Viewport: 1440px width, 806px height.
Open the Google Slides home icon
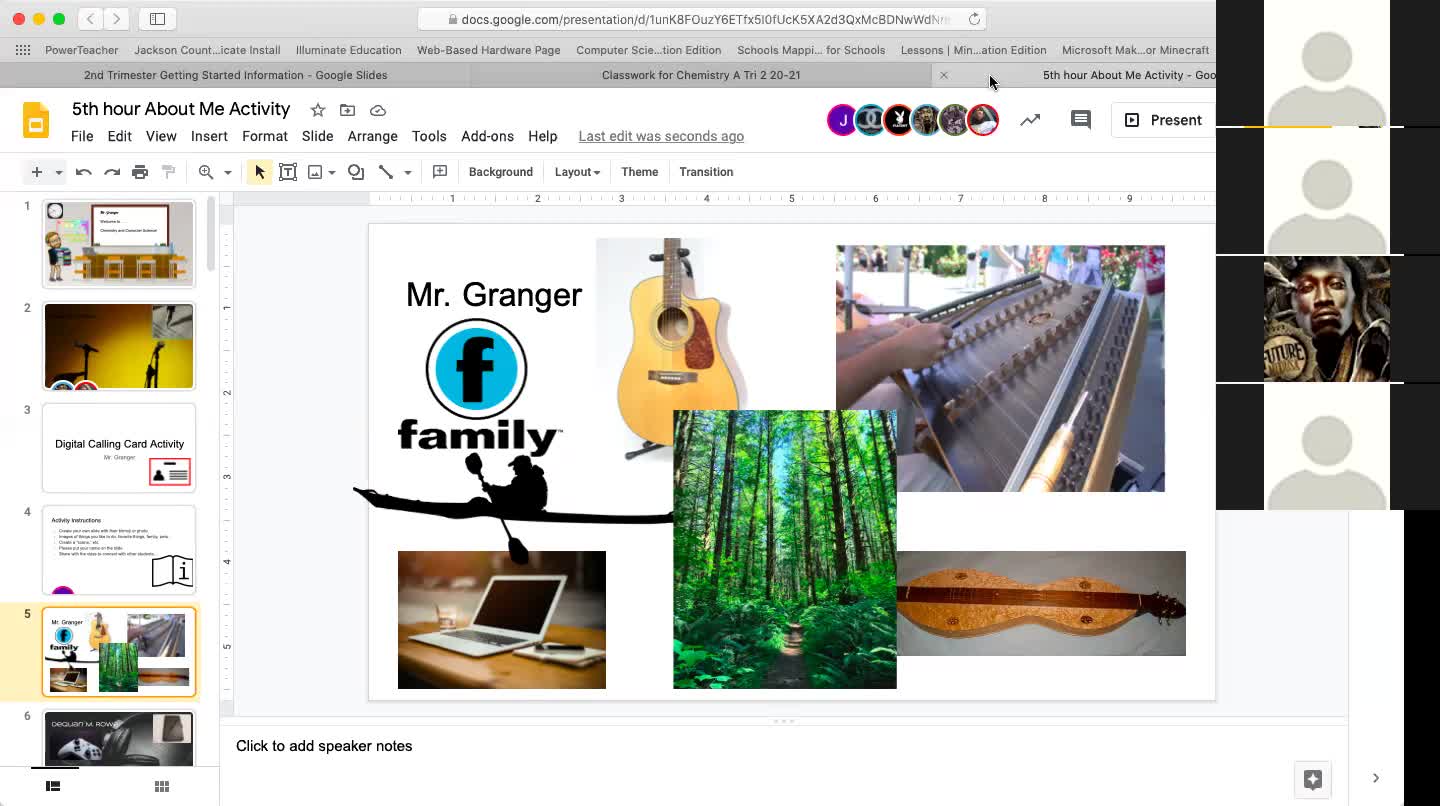point(36,120)
